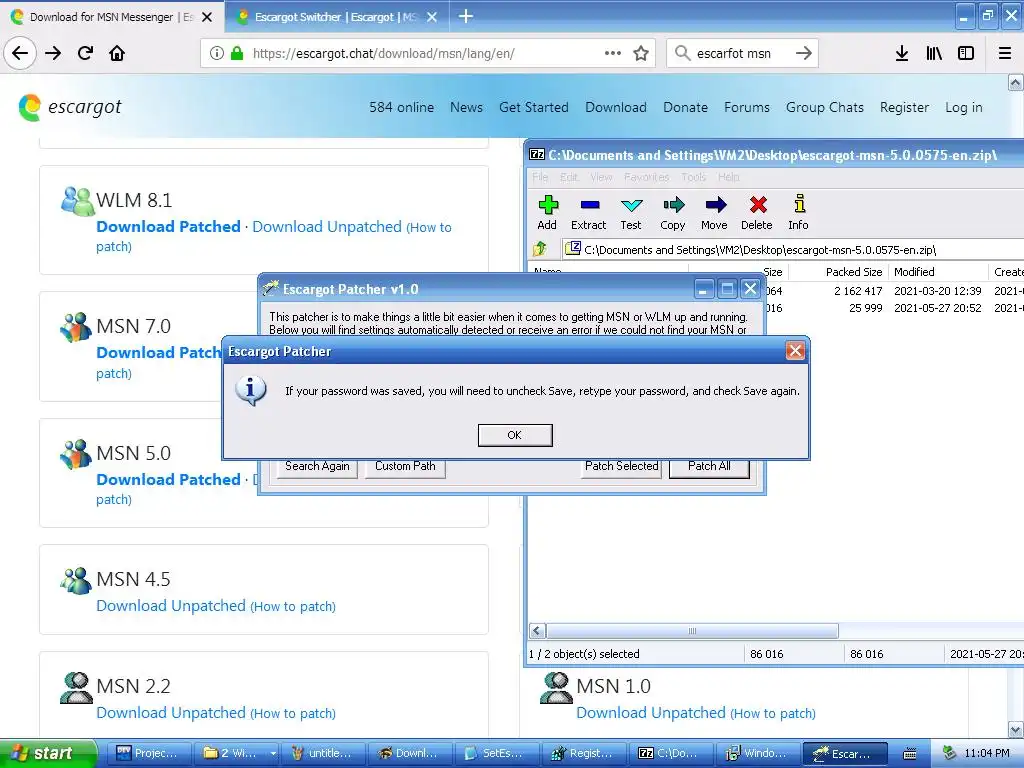Screen dimensions: 1024x768
Task: Open the Firefox hamburger menu
Action: (1005, 53)
